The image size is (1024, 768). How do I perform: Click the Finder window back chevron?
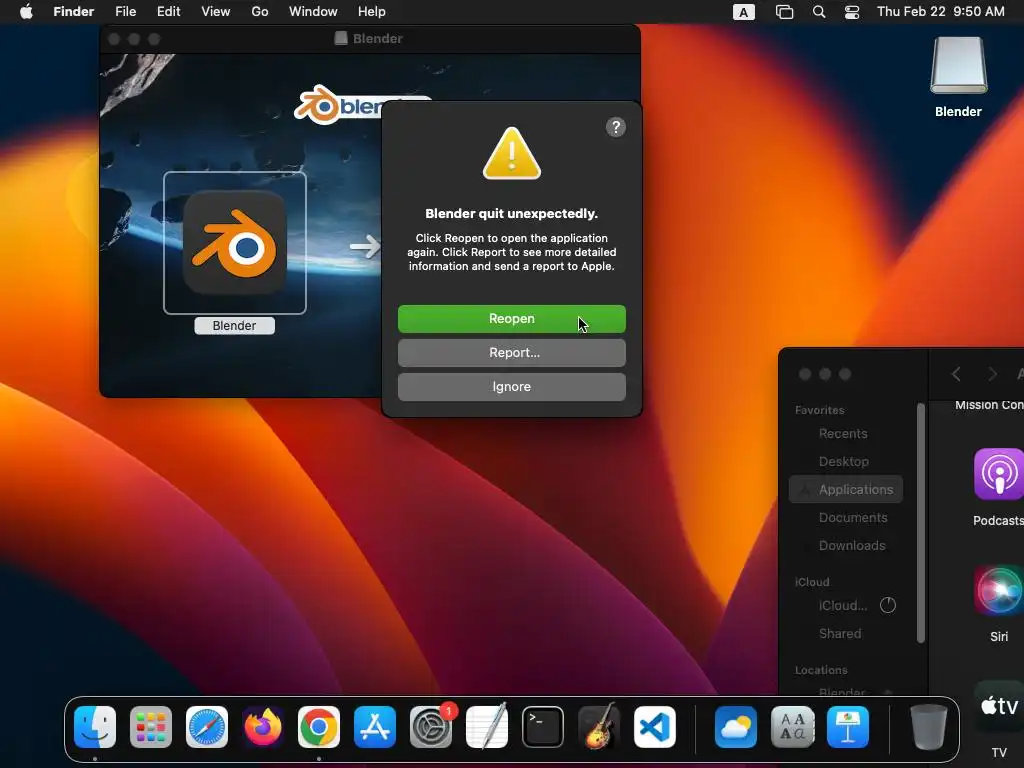[956, 374]
